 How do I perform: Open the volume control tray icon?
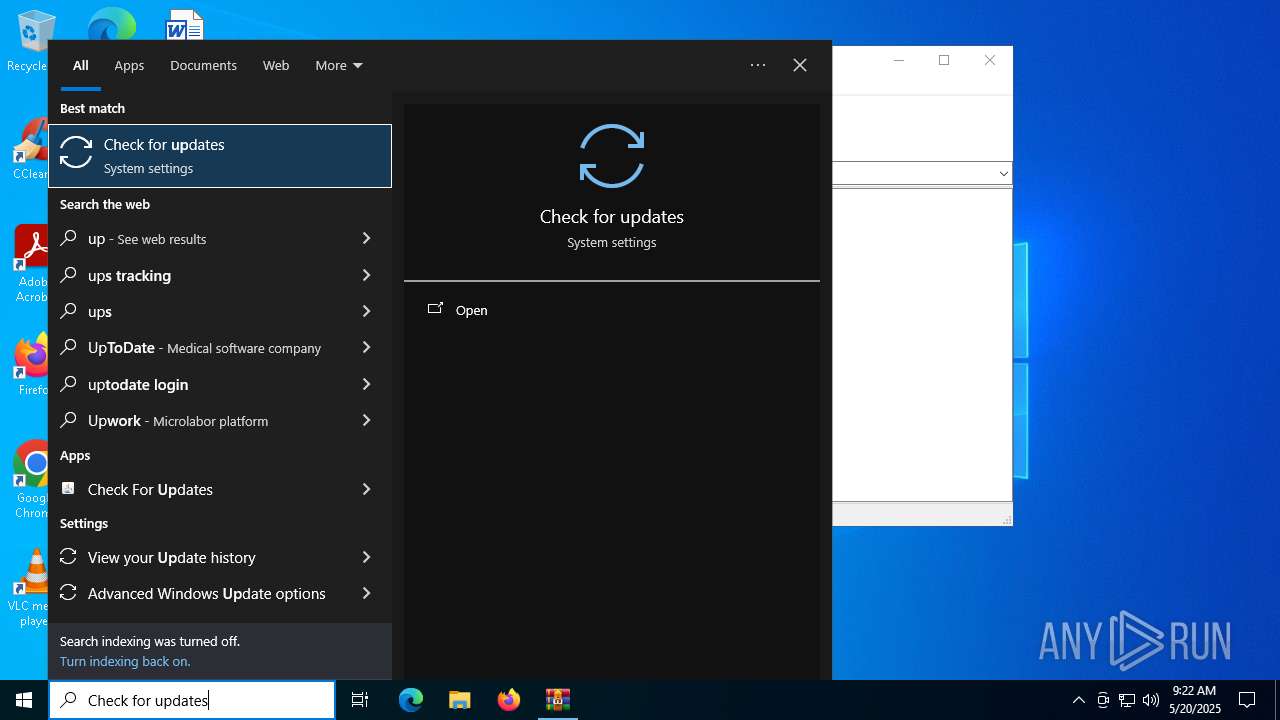coord(1151,700)
